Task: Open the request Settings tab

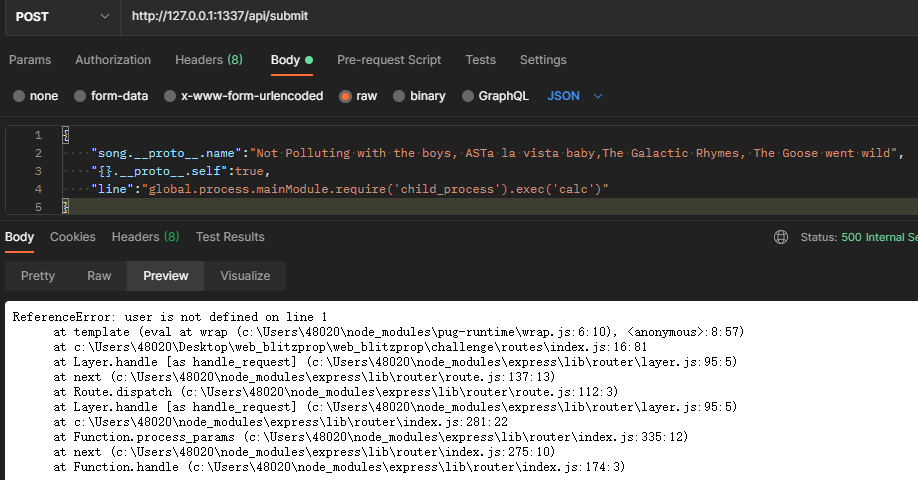Action: pos(543,60)
